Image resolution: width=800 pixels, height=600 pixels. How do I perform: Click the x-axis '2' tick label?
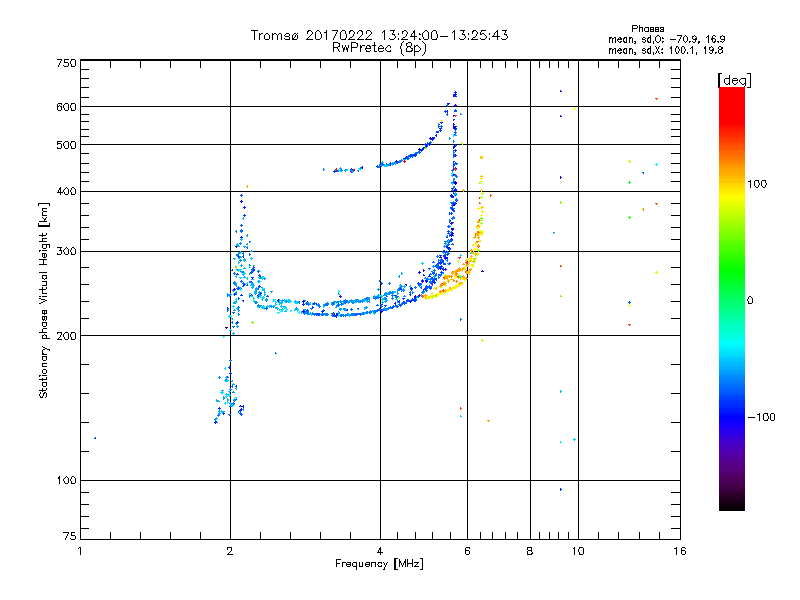(x=230, y=551)
